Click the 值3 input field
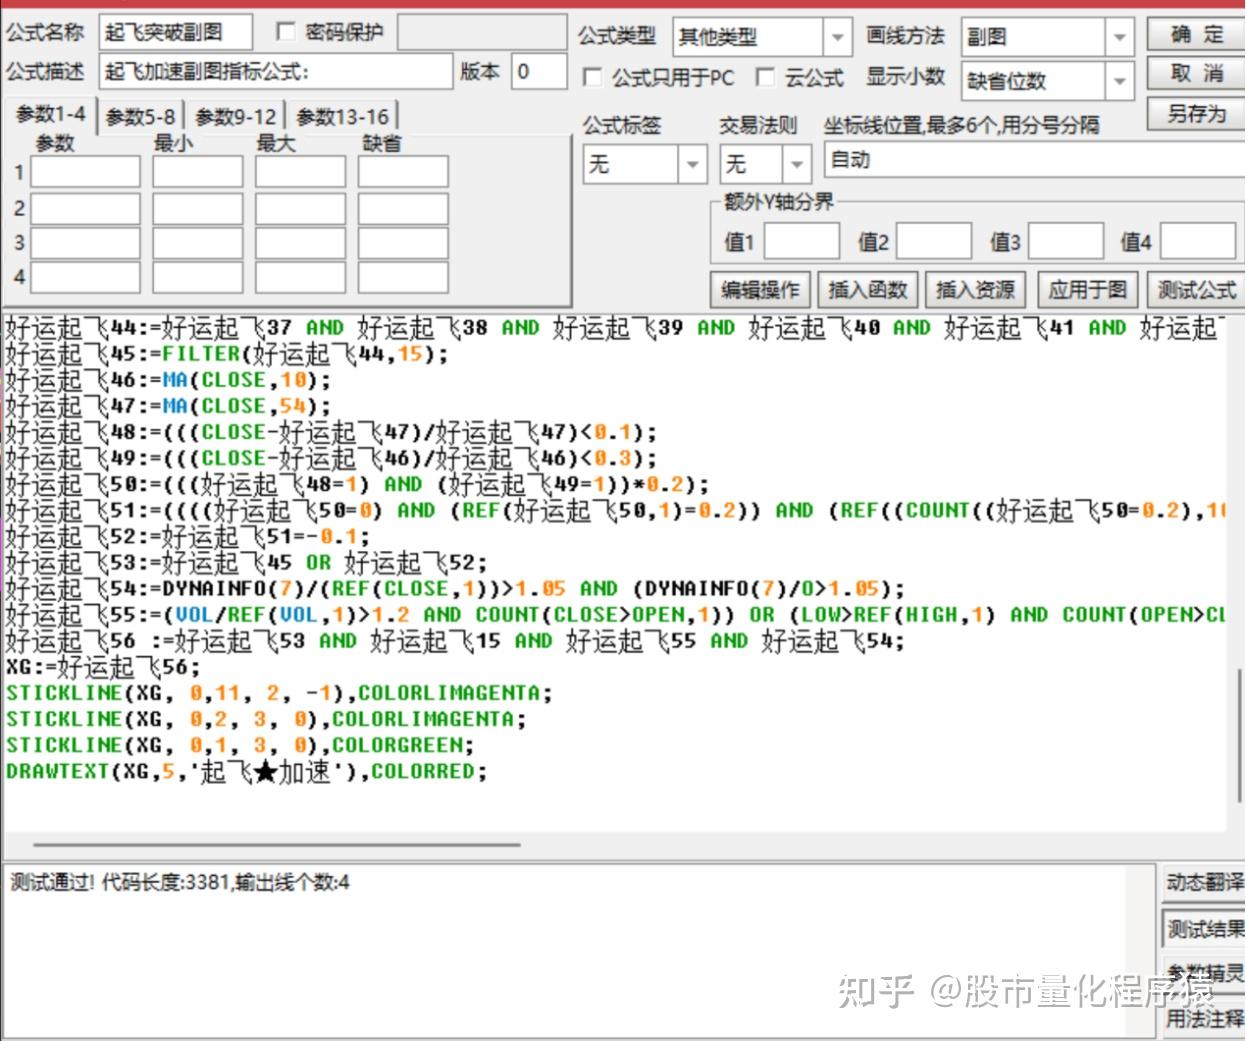Viewport: 1246px width, 1041px height. pos(1066,241)
